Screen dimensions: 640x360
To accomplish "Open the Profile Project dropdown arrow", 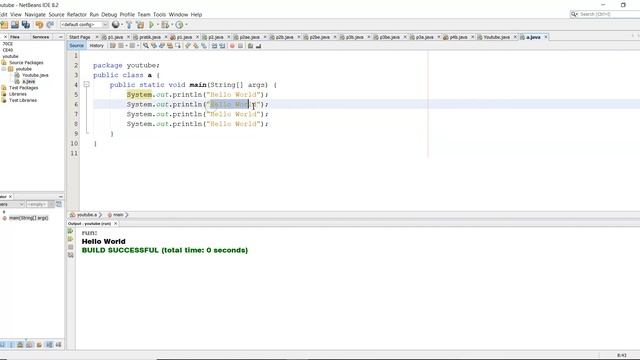I will coord(186,25).
